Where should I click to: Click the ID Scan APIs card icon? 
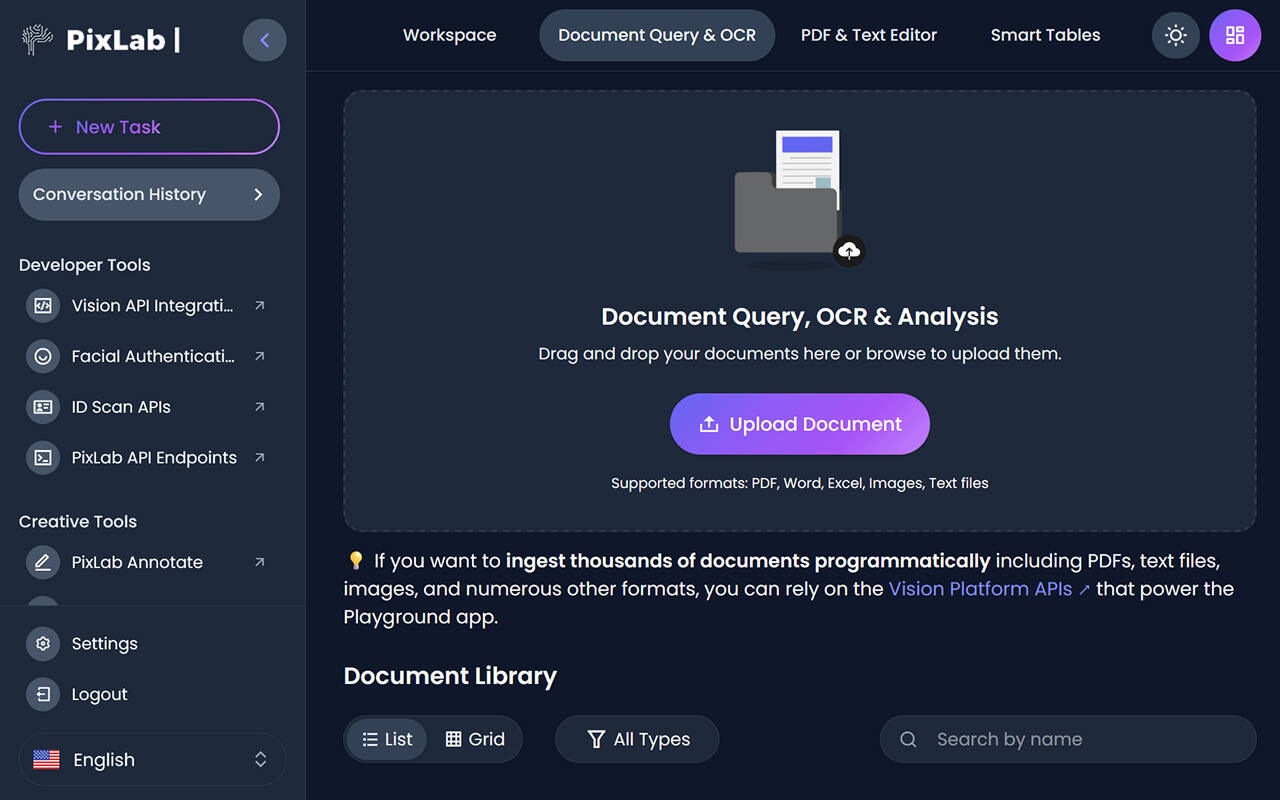click(x=43, y=407)
